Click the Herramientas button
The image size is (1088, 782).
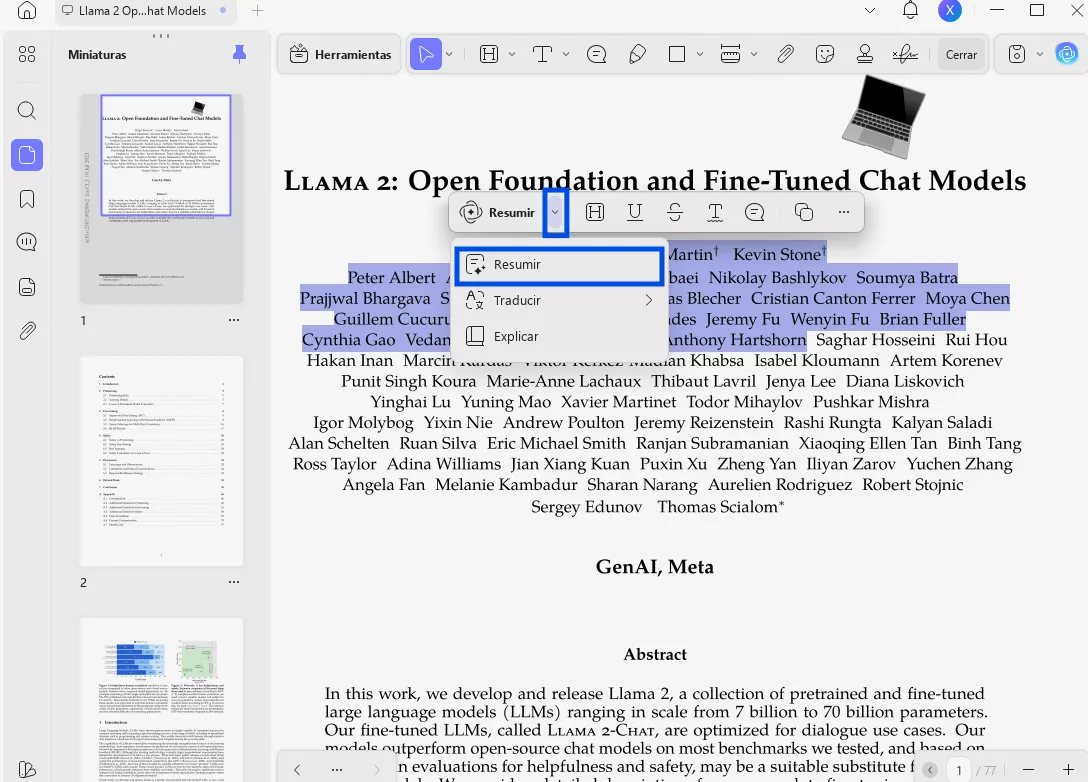[340, 54]
